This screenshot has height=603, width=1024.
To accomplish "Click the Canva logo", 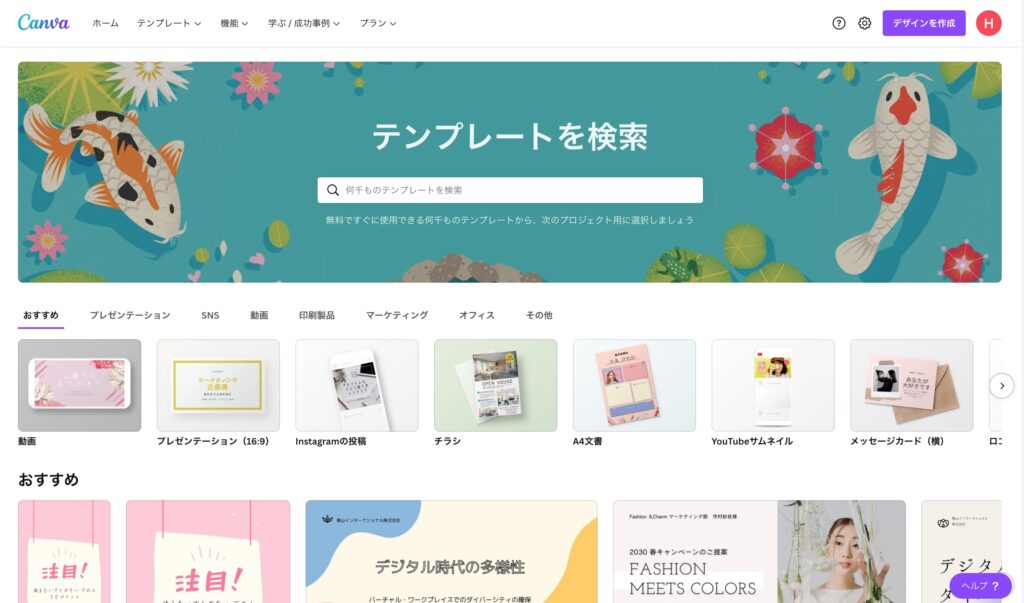I will pyautogui.click(x=43, y=23).
